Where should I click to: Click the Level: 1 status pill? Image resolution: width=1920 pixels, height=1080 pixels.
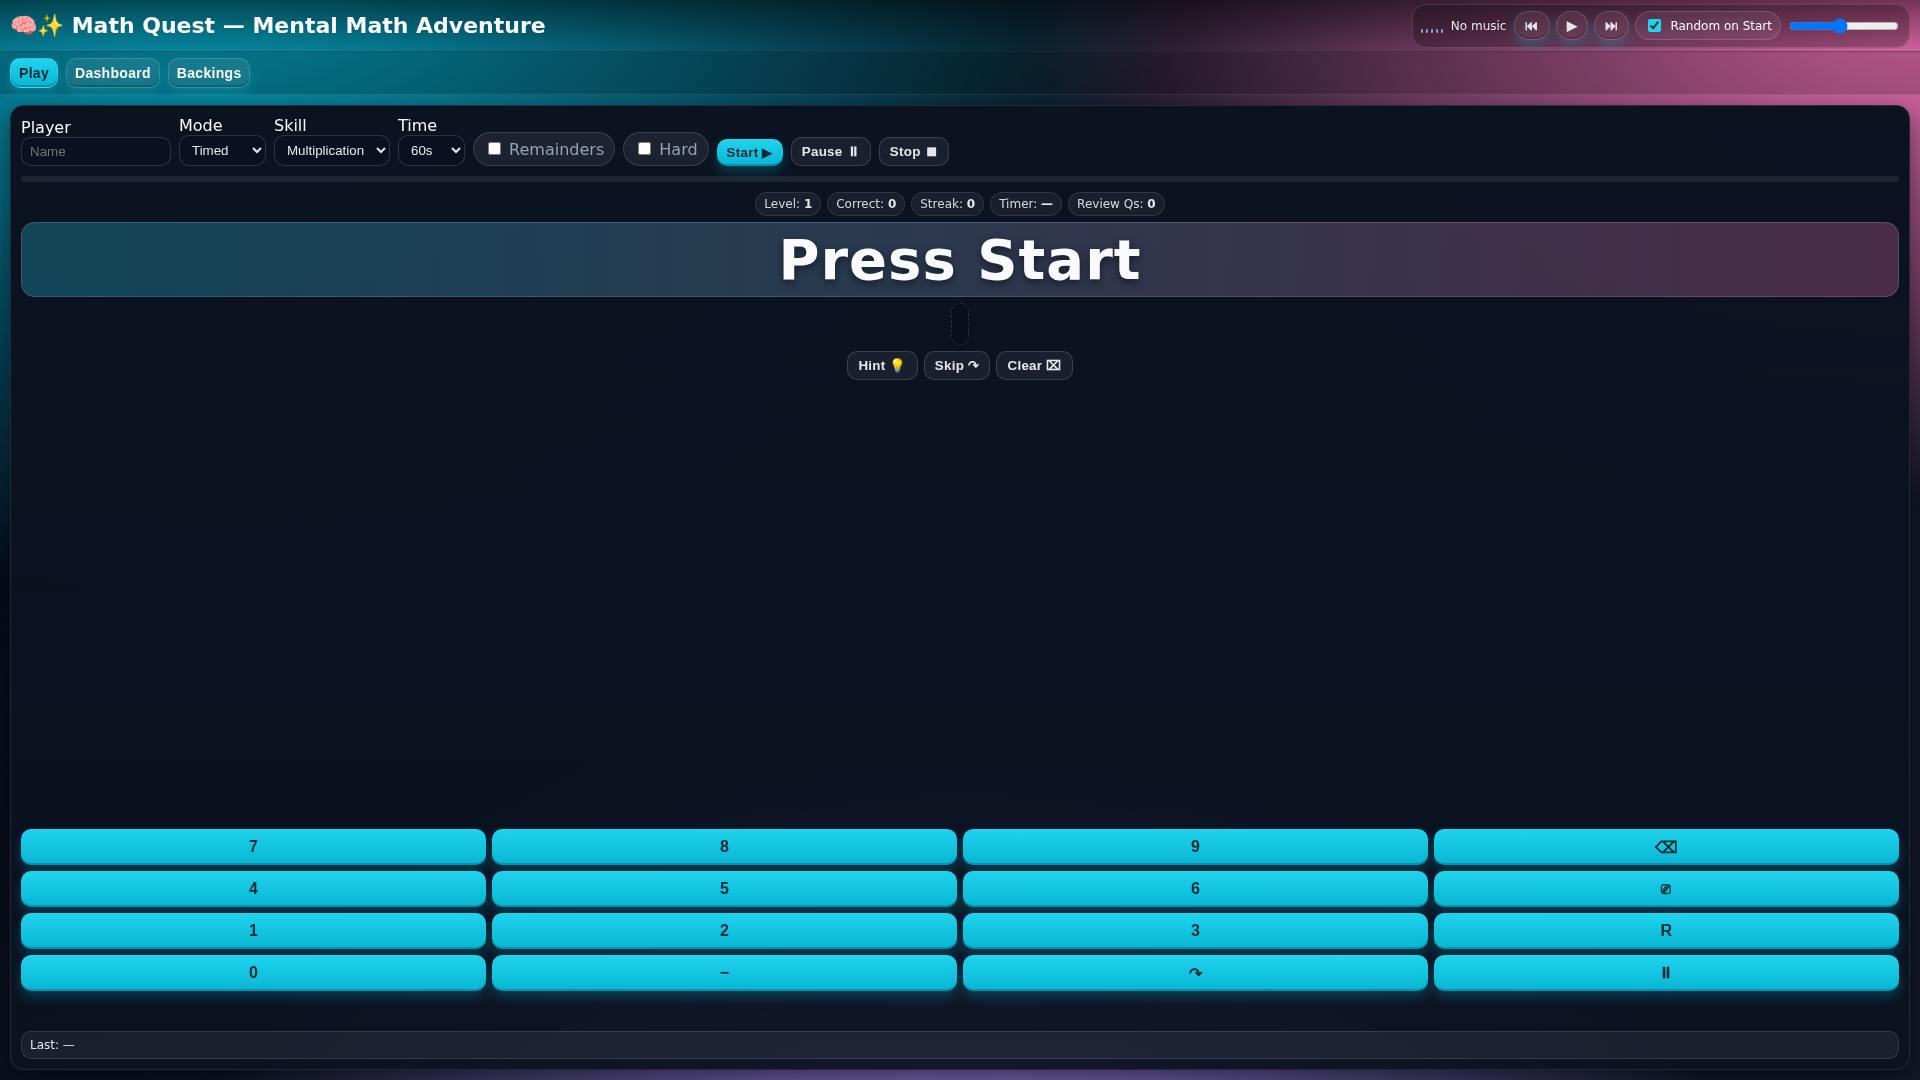(788, 204)
